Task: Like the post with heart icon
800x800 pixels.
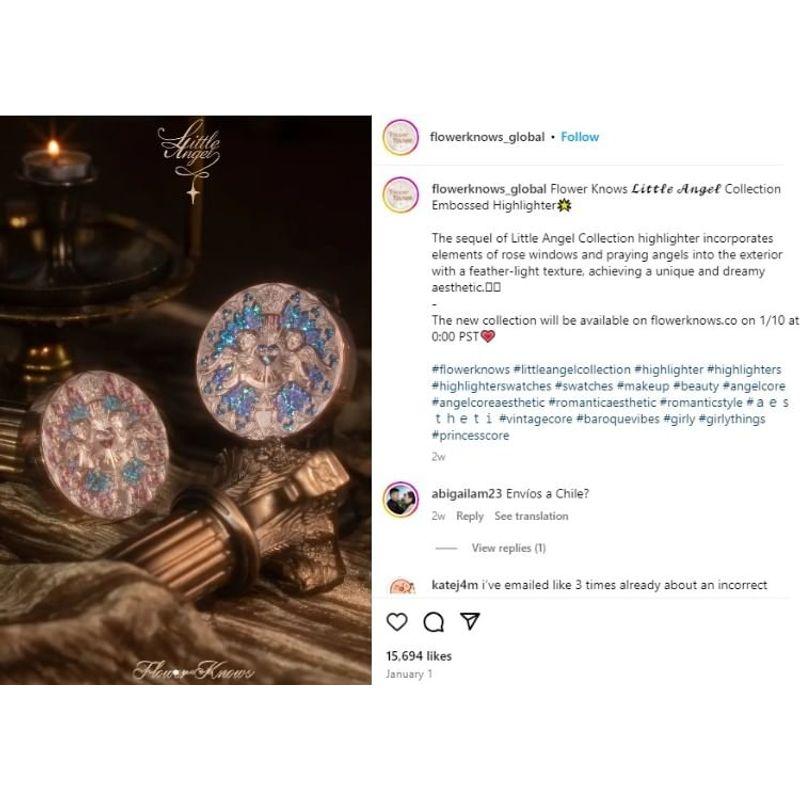Action: [397, 621]
